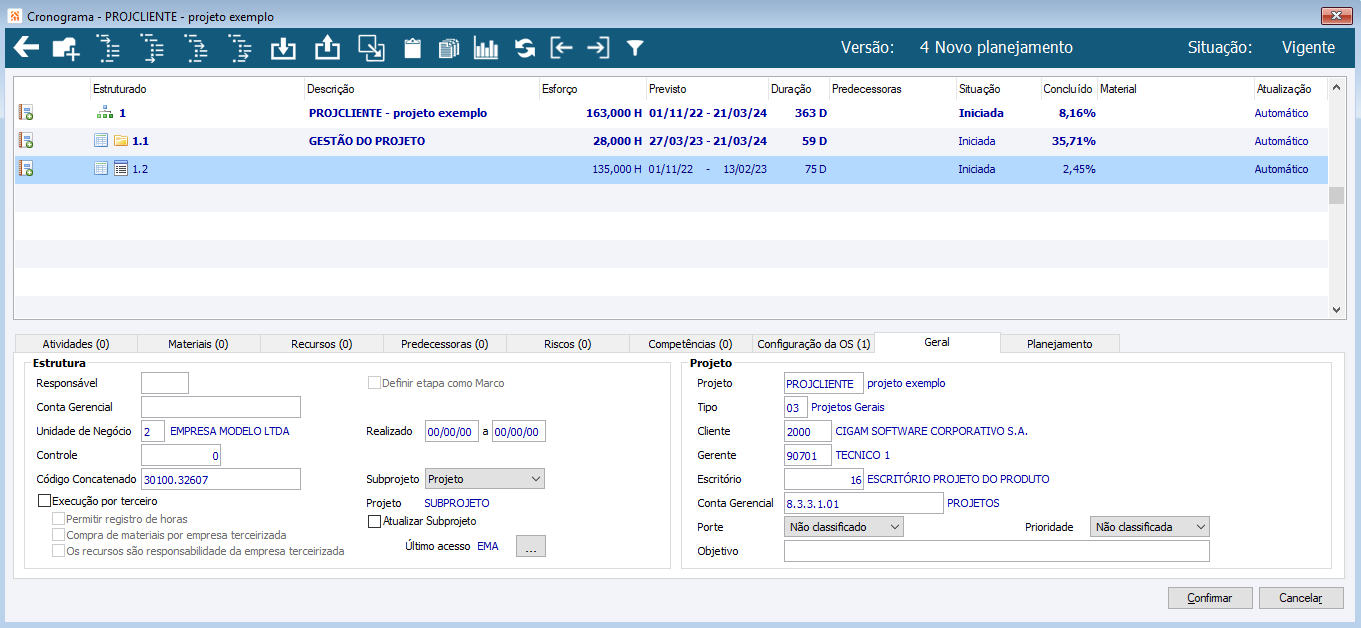Open the Subprojeto dropdown
The image size is (1361, 628).
[x=485, y=479]
